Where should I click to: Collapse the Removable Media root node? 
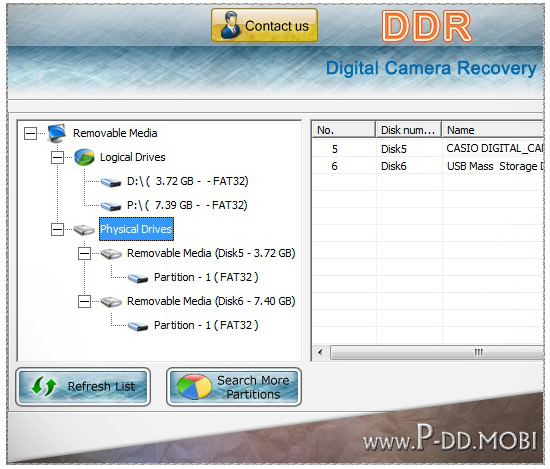[30, 133]
